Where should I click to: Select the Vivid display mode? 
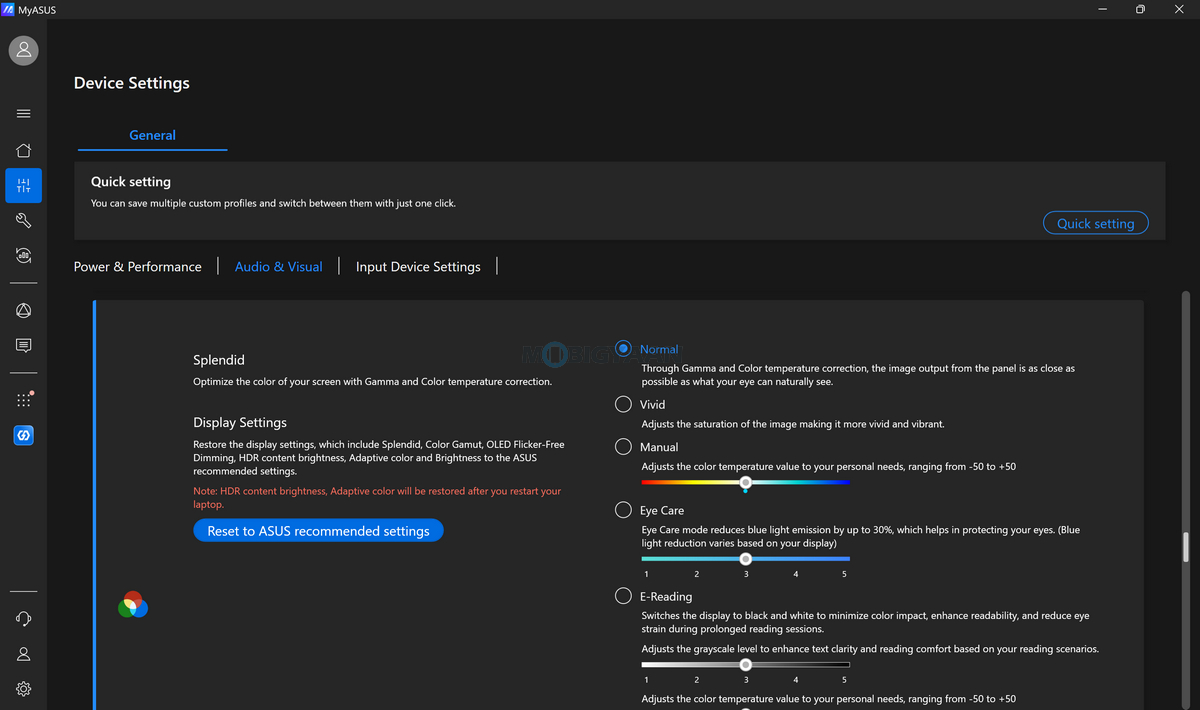click(624, 404)
